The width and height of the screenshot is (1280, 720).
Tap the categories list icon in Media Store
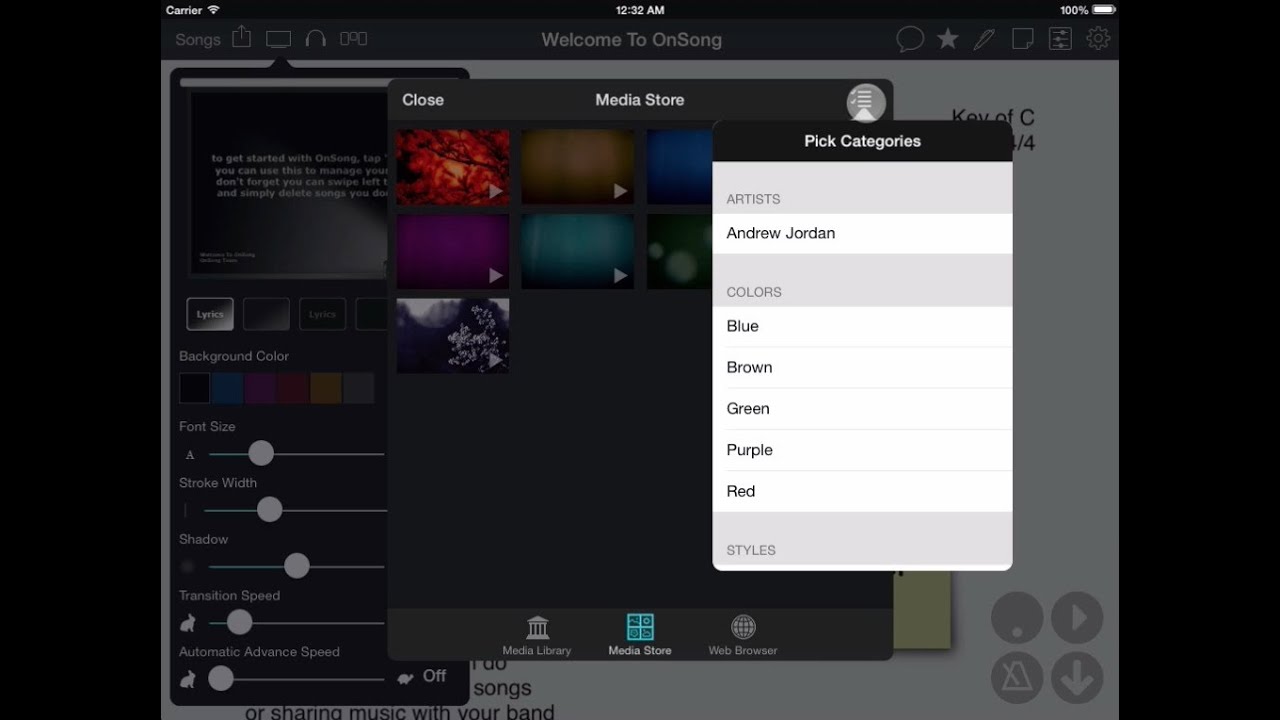866,100
